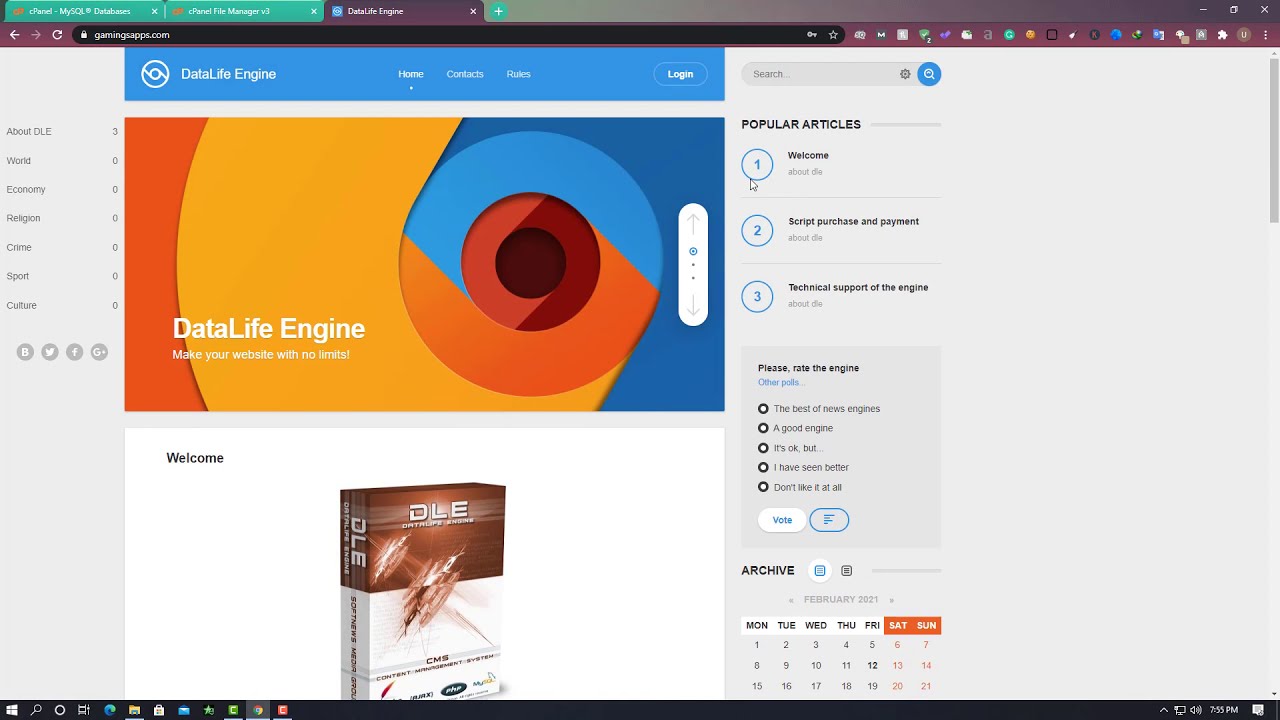Click the slider down arrow
The image size is (1280, 720).
coord(693,305)
